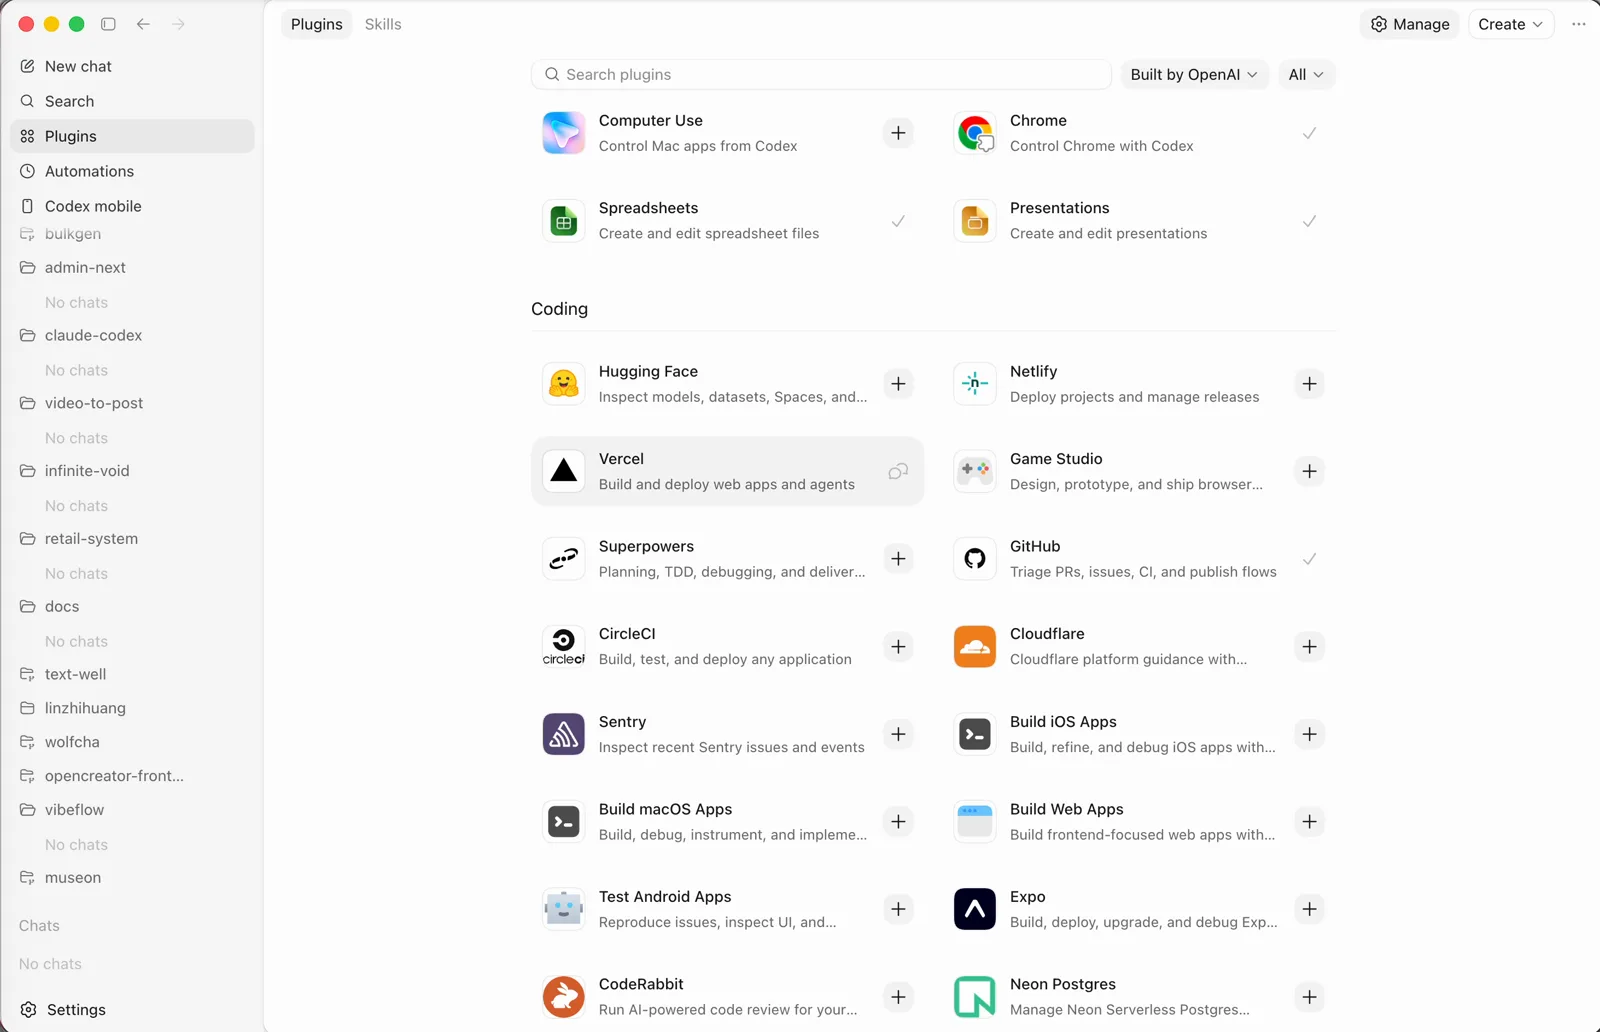Start a New chat from sidebar

coord(132,66)
